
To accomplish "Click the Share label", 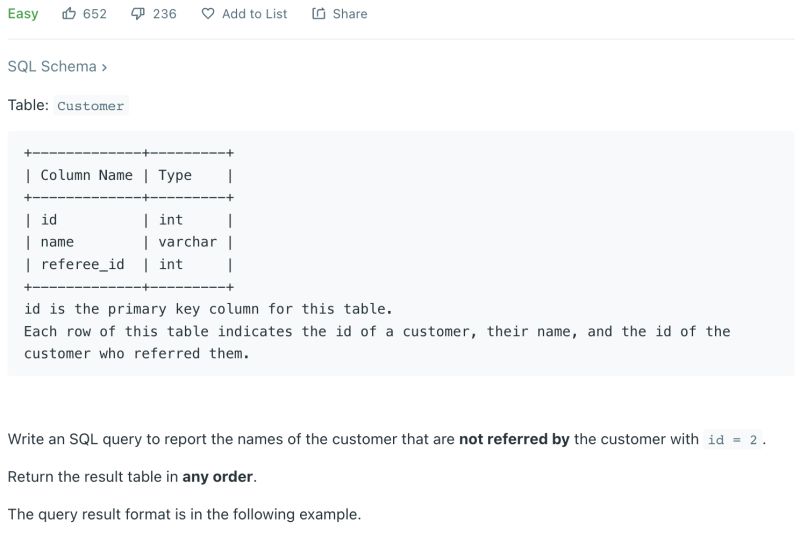I will point(350,14).
